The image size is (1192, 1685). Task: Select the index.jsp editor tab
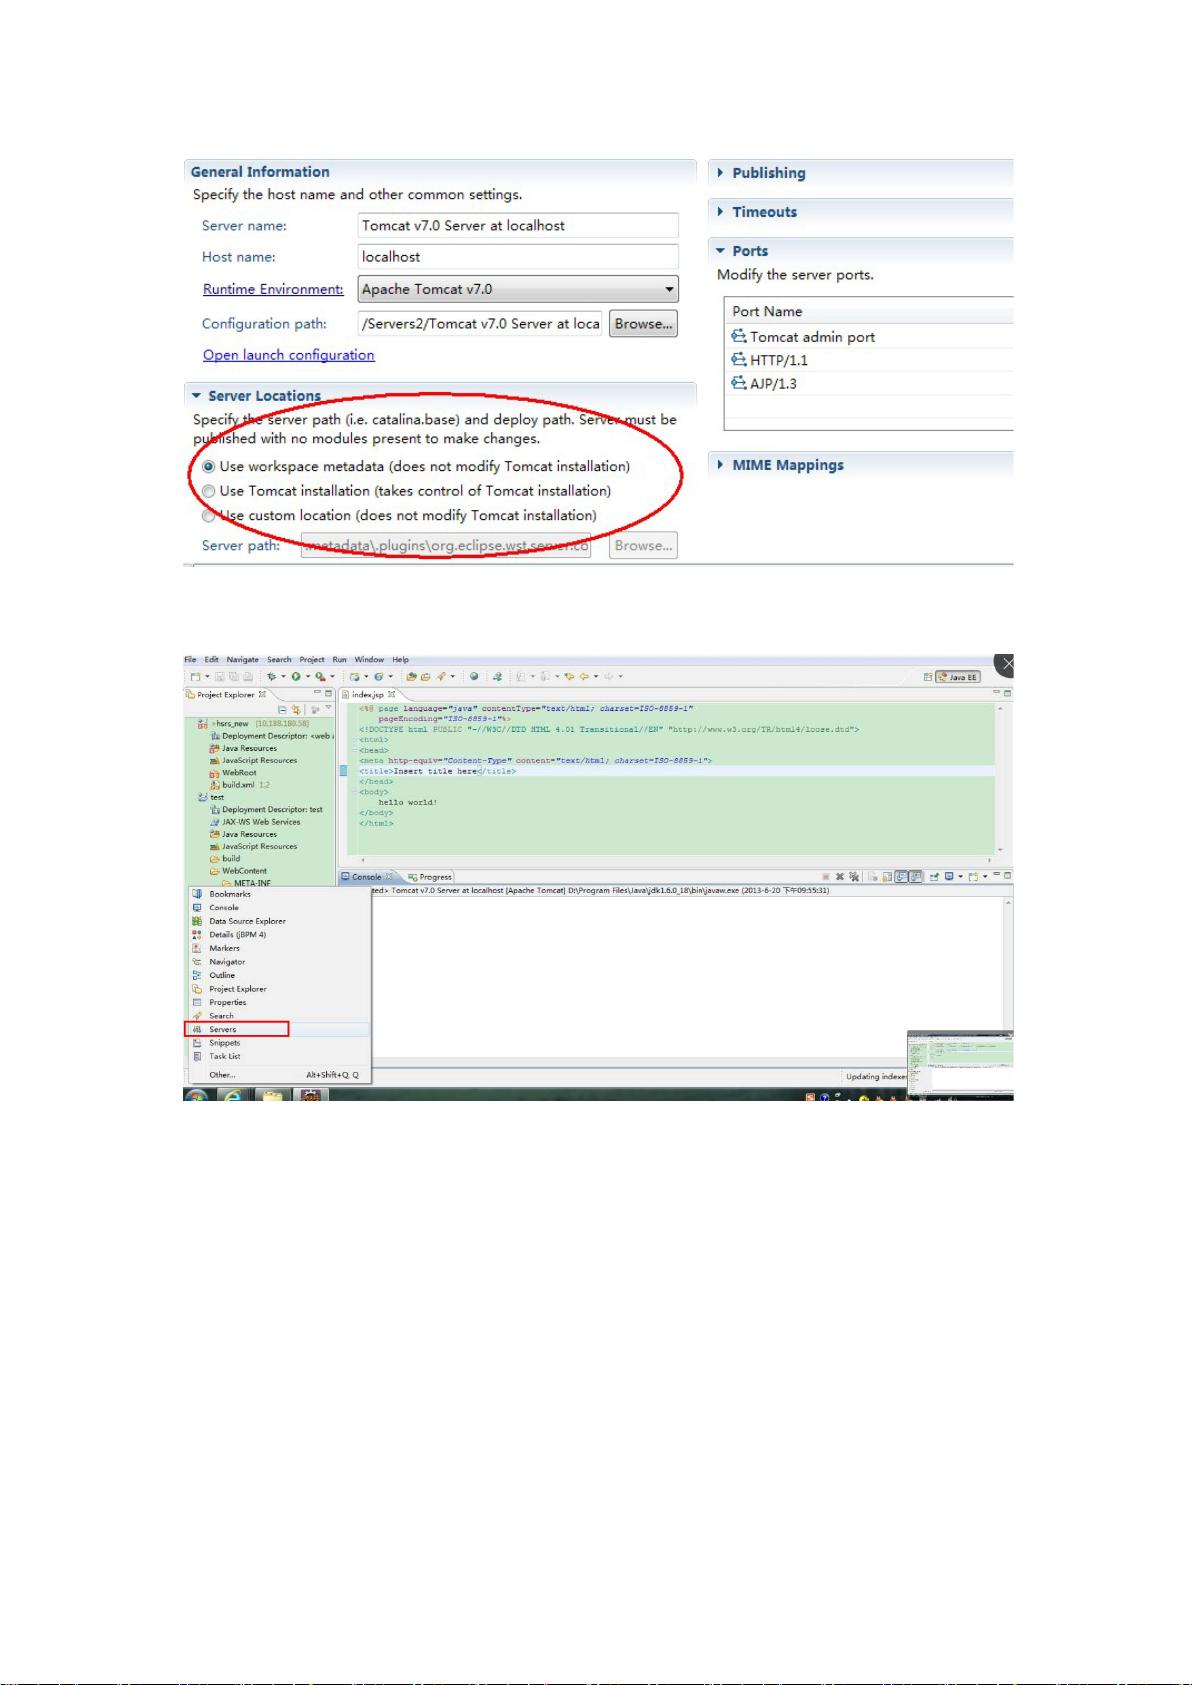click(x=369, y=694)
